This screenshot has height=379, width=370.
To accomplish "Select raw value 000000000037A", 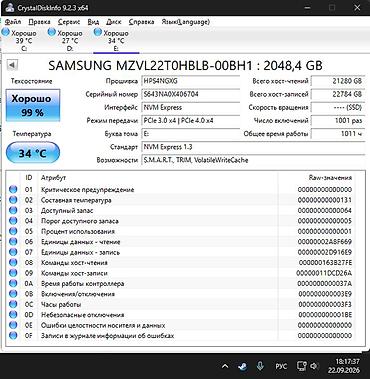I will click(x=324, y=284).
